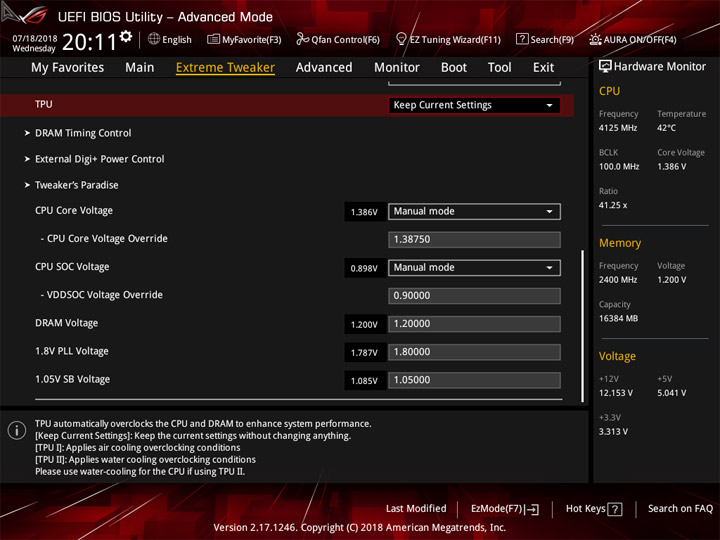The image size is (720, 540).
Task: Click the settings gear icon beside the clock
Action: point(126,37)
